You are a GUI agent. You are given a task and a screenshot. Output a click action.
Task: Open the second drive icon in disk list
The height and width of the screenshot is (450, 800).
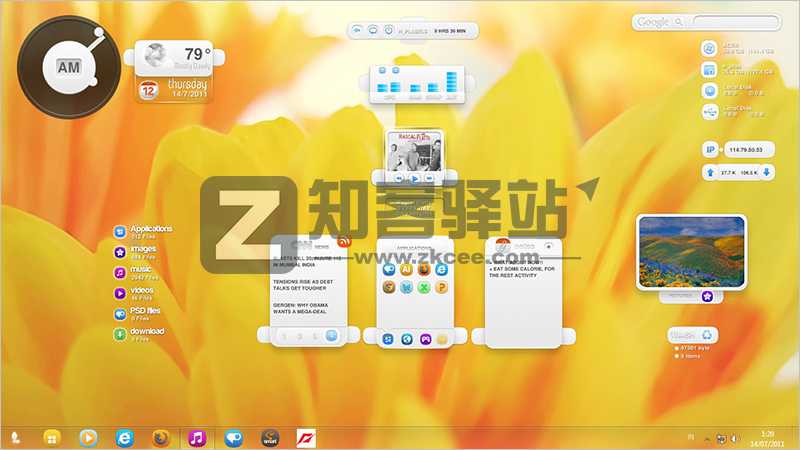[x=709, y=70]
